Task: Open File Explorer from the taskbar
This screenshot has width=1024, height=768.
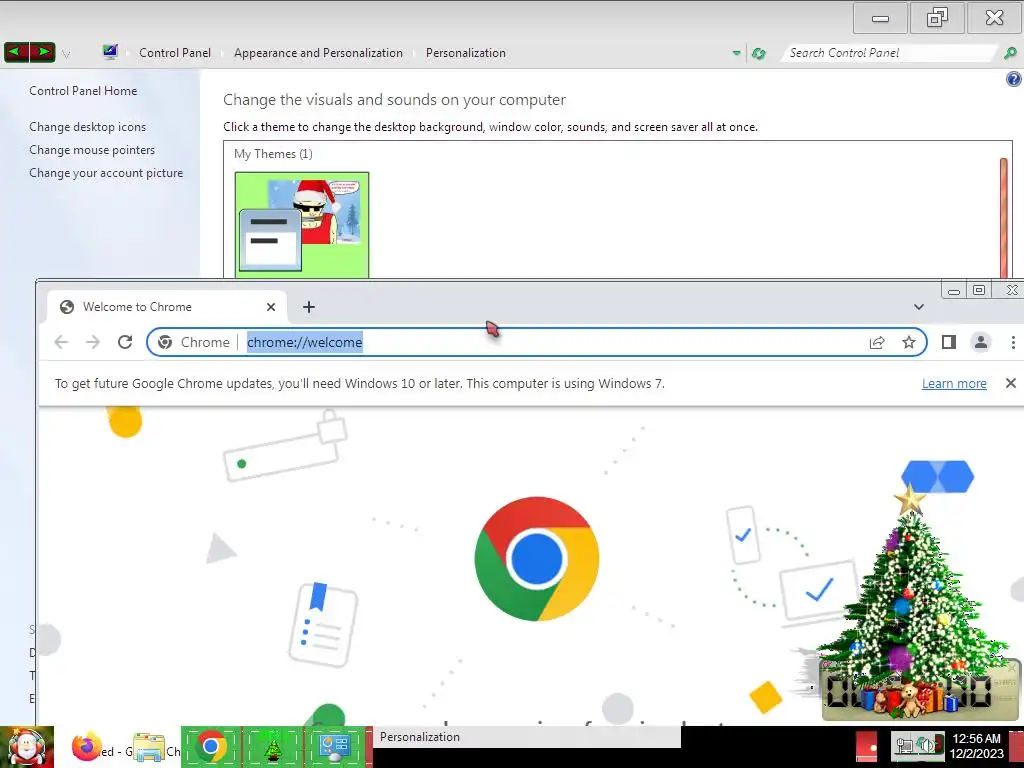Action: pyautogui.click(x=149, y=748)
